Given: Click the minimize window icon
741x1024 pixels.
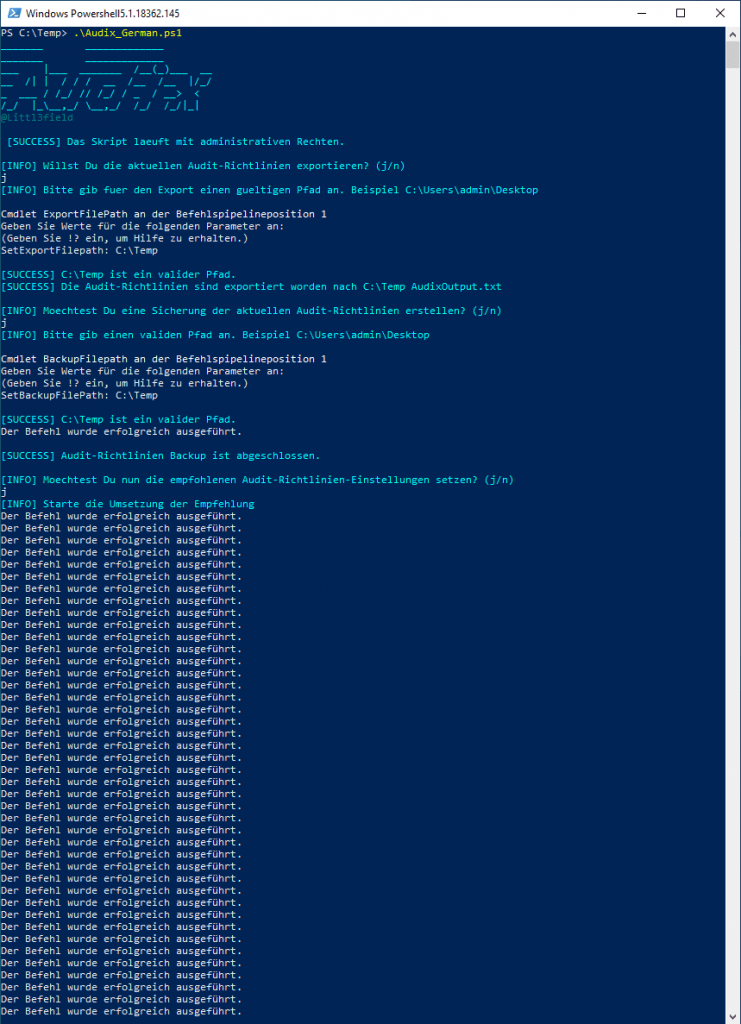Looking at the screenshot, I should tap(640, 13).
